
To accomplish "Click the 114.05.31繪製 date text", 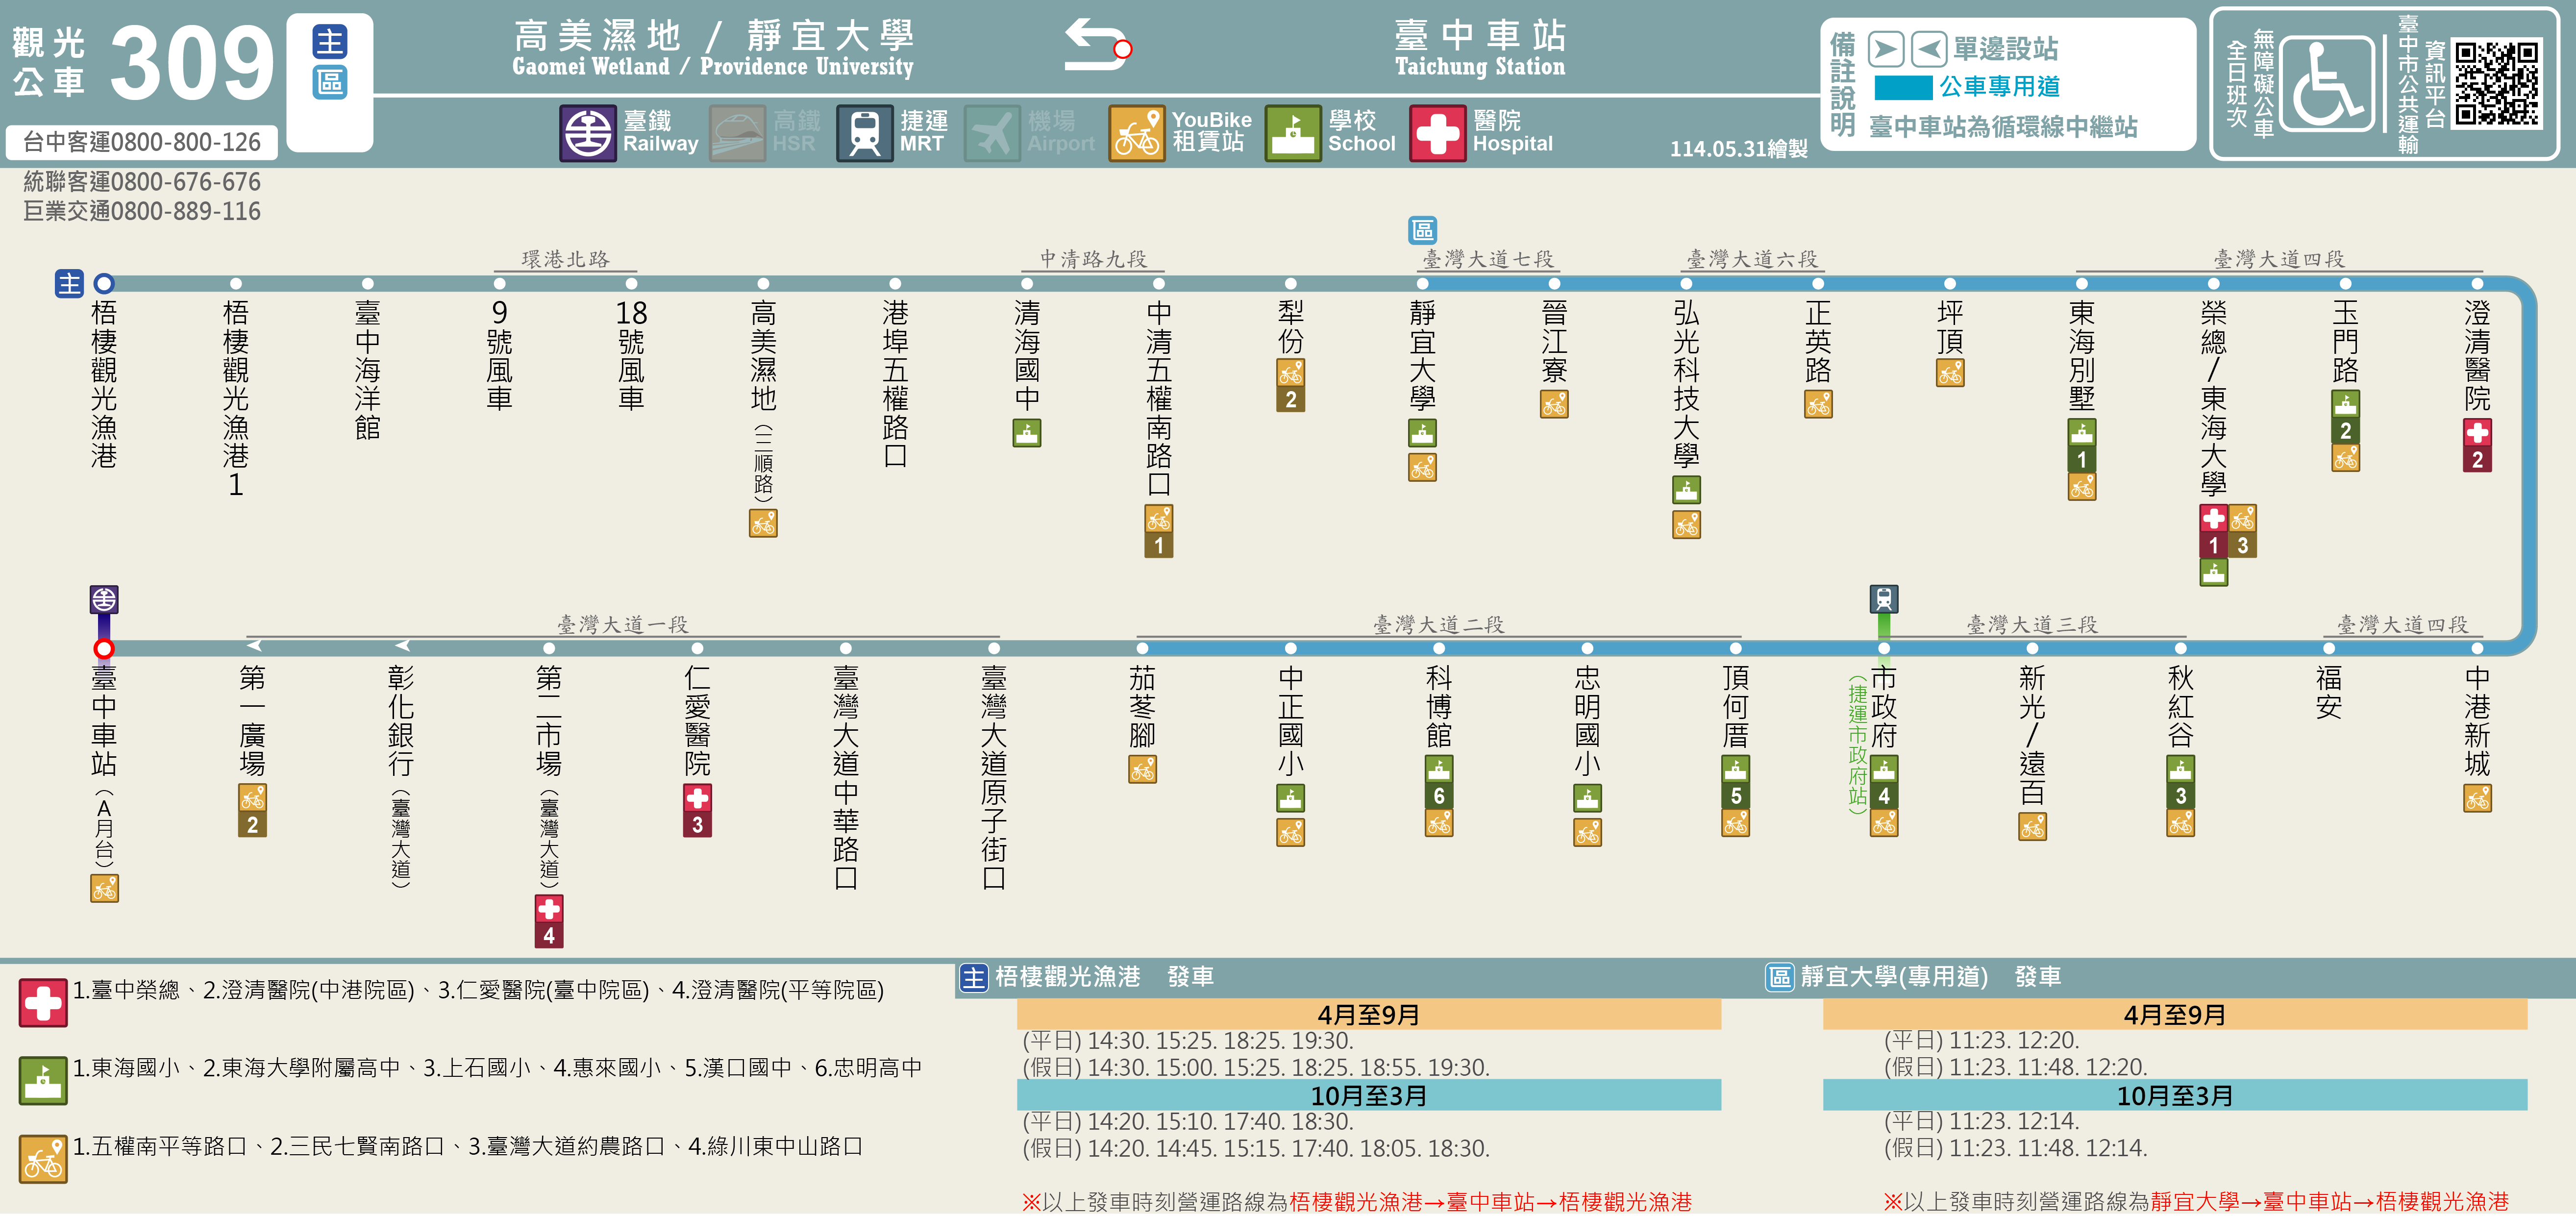I will [1739, 149].
